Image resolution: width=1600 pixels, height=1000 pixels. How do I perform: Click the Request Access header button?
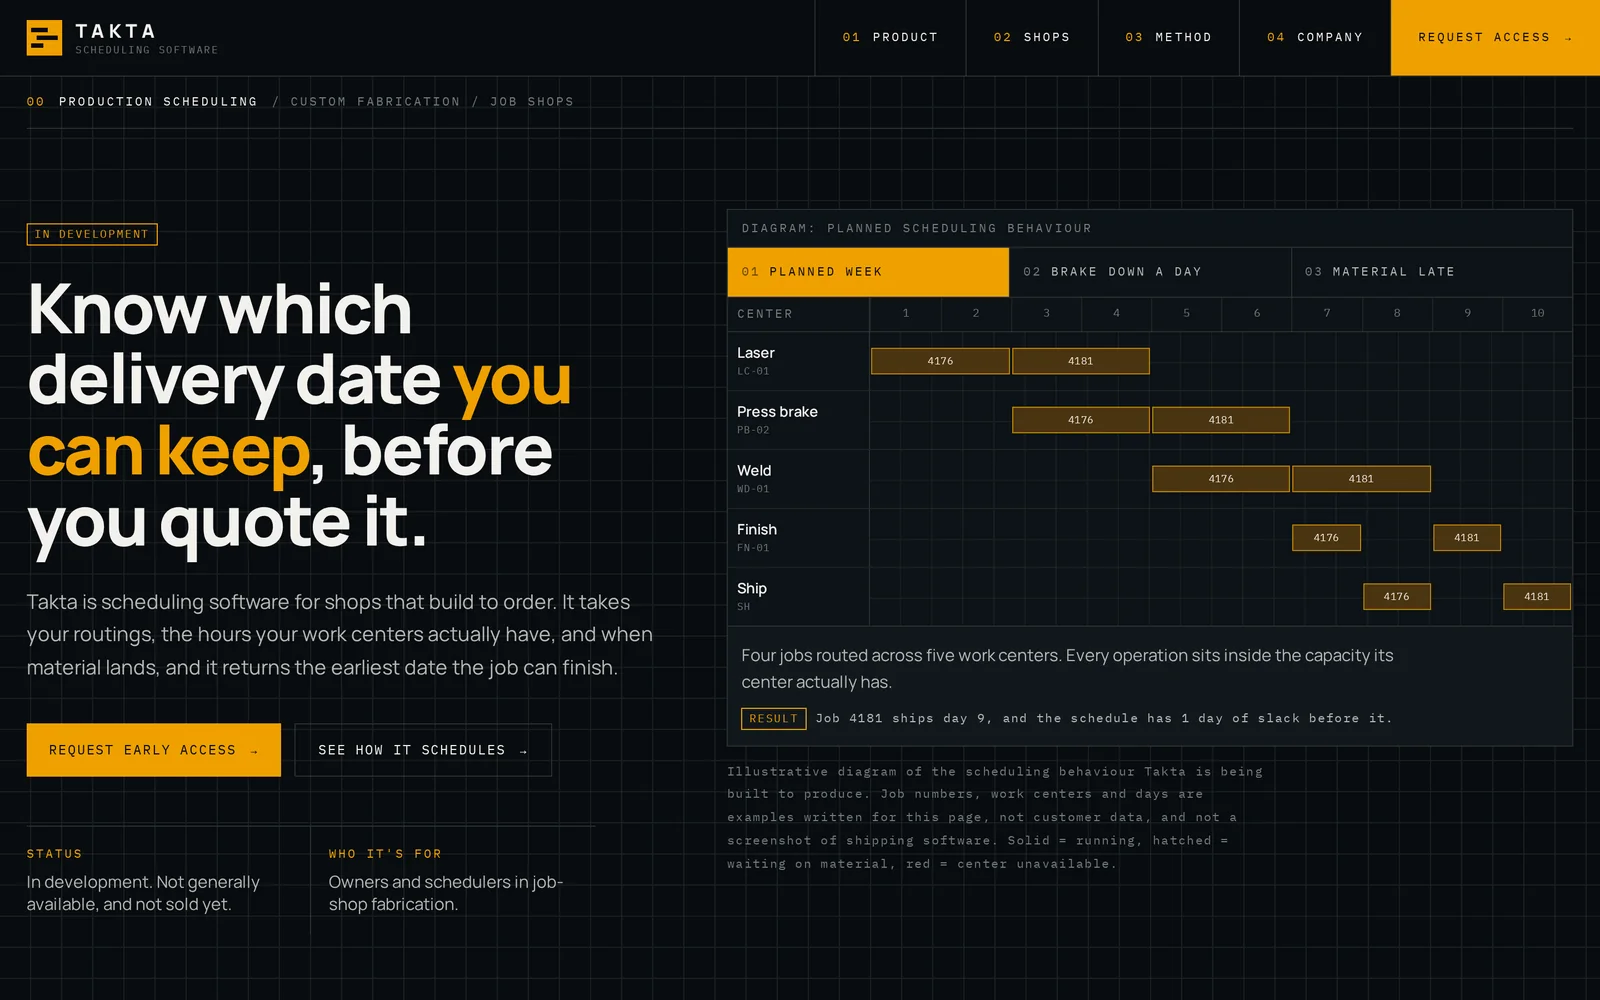point(1495,37)
